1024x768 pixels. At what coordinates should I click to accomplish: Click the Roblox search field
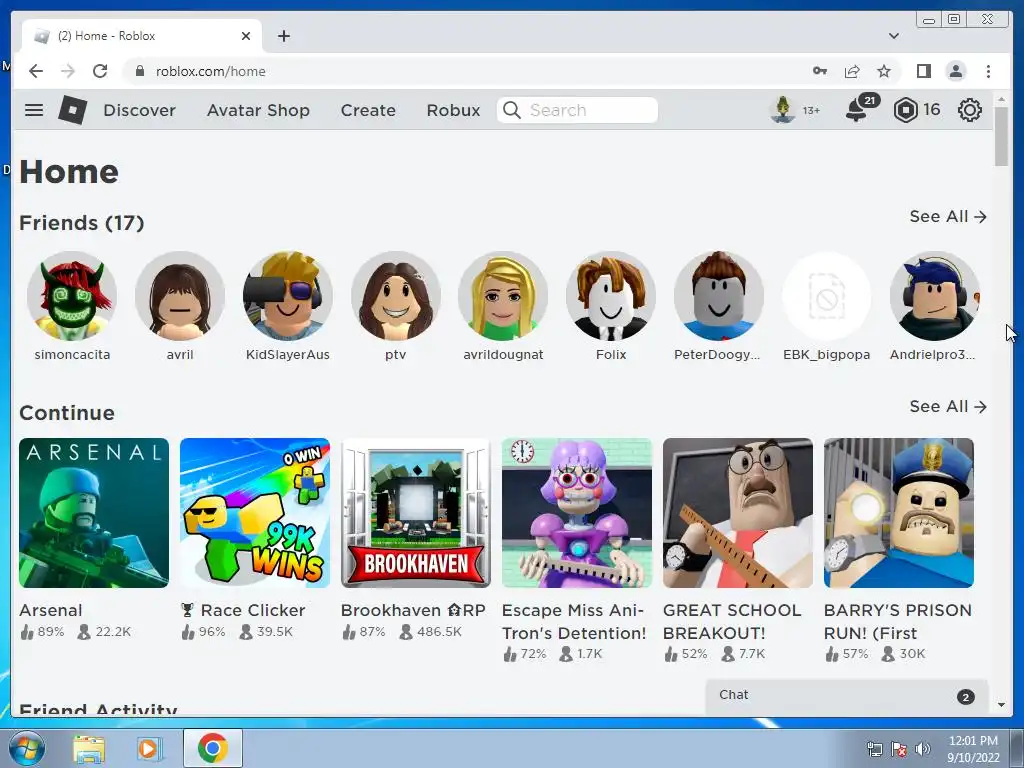[577, 110]
